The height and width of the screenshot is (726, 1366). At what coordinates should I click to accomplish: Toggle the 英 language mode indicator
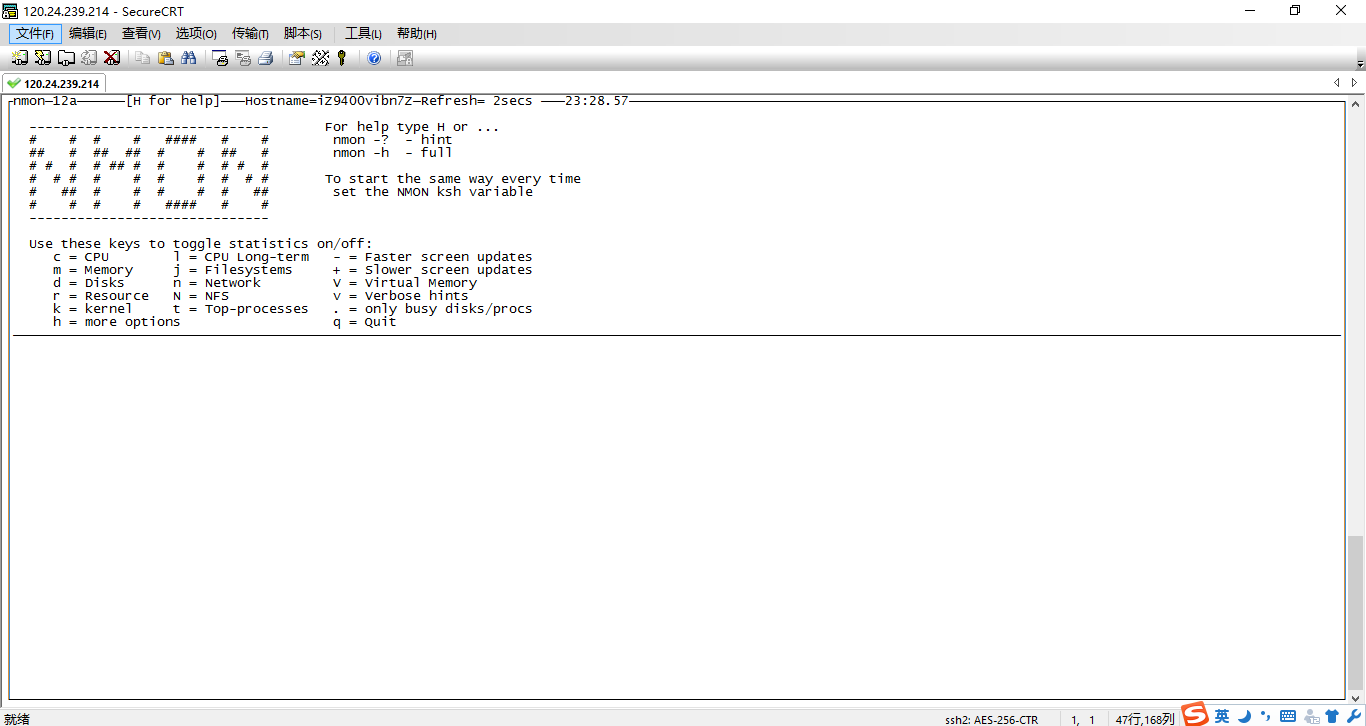pyautogui.click(x=1222, y=716)
